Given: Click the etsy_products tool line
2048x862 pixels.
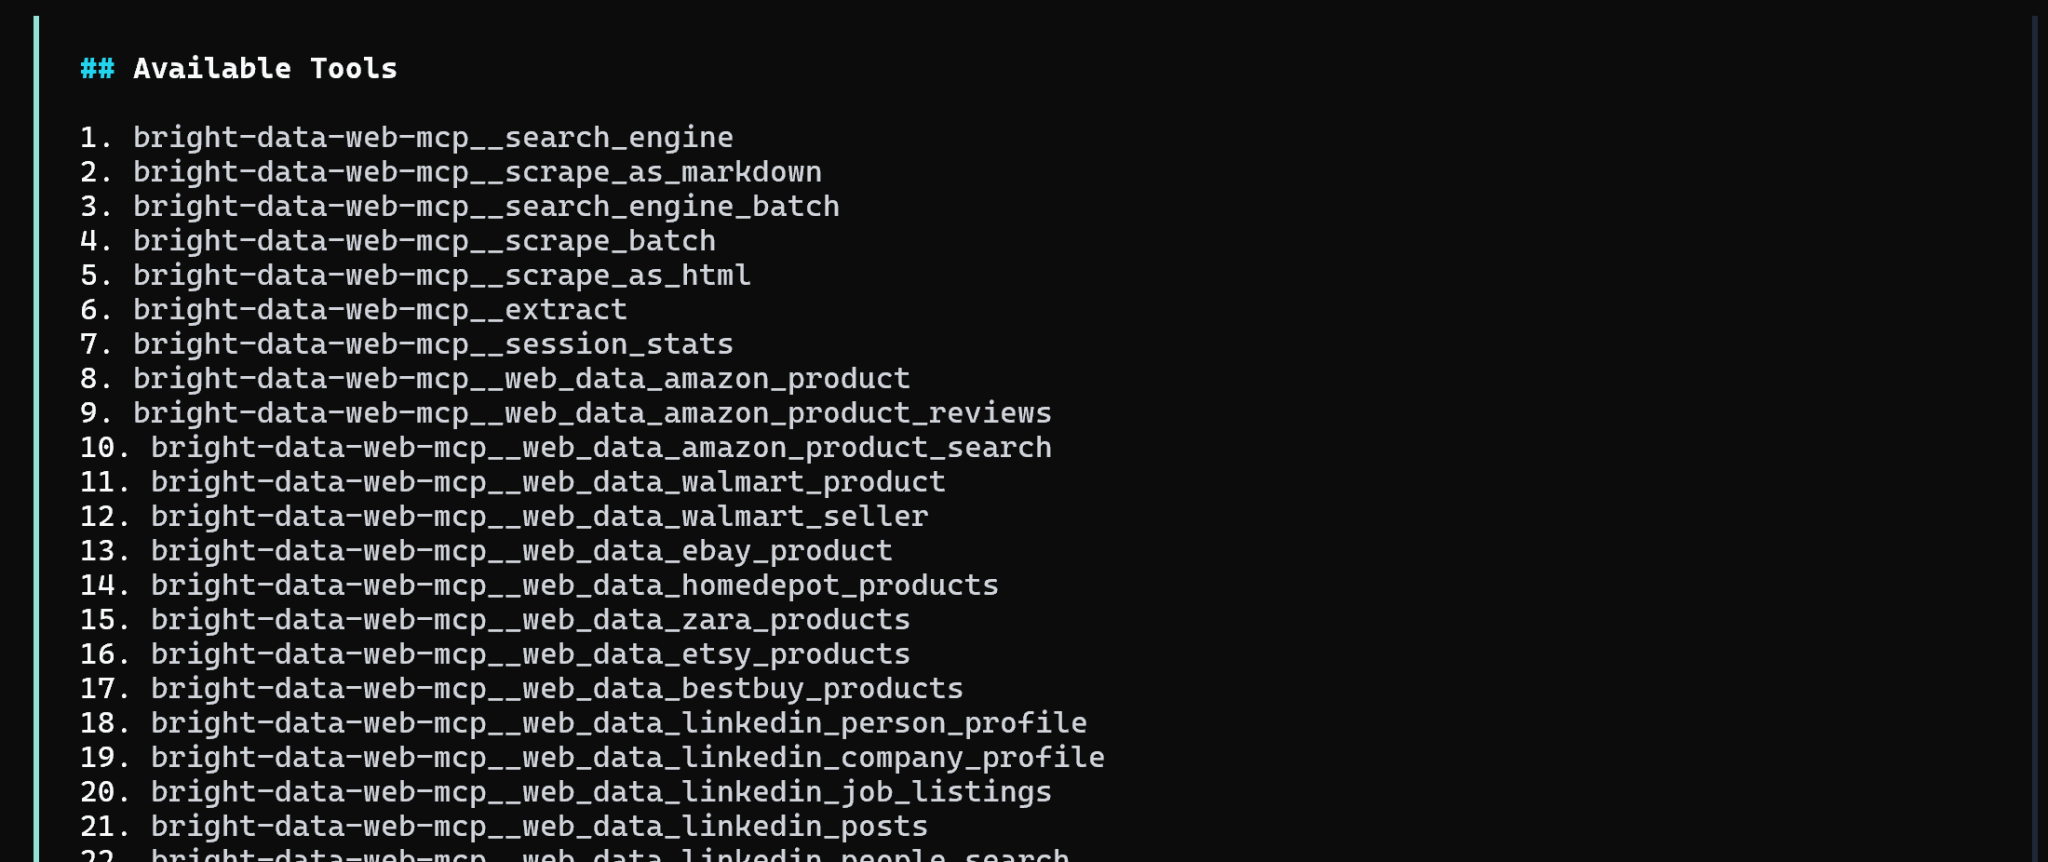Looking at the screenshot, I should [529, 654].
